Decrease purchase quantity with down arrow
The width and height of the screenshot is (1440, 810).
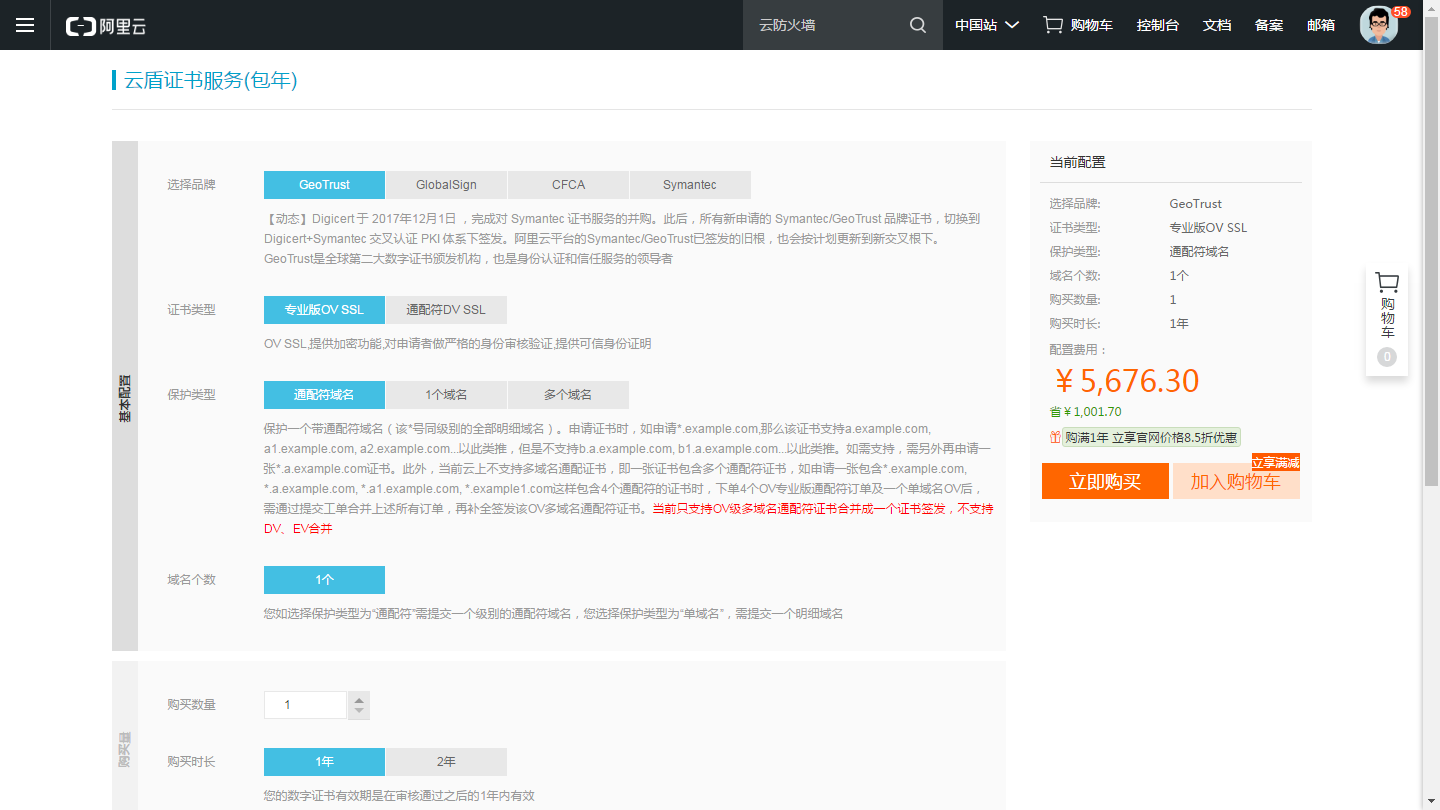point(359,712)
